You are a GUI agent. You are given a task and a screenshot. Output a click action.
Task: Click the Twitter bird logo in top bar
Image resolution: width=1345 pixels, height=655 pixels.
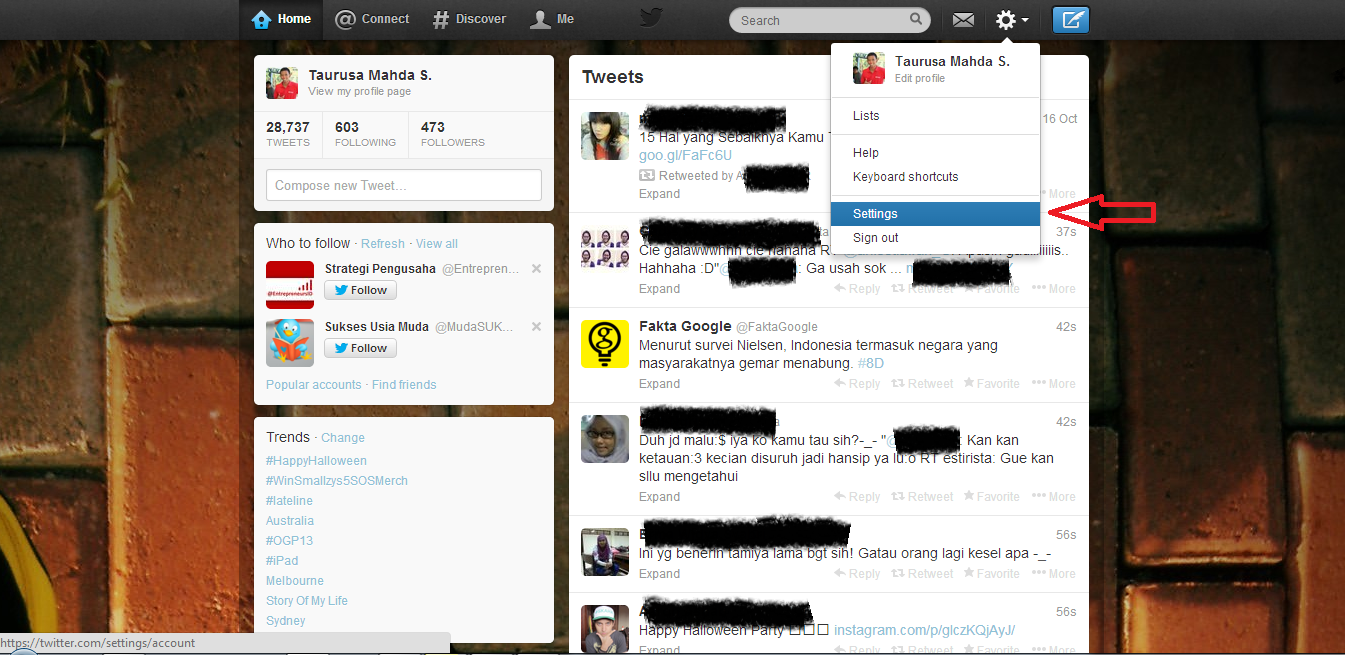click(x=652, y=18)
